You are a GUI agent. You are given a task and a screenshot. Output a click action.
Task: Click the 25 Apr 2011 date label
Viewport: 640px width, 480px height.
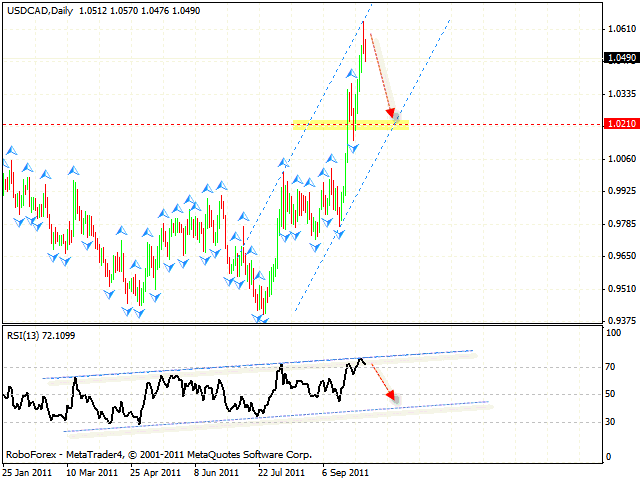[155, 471]
